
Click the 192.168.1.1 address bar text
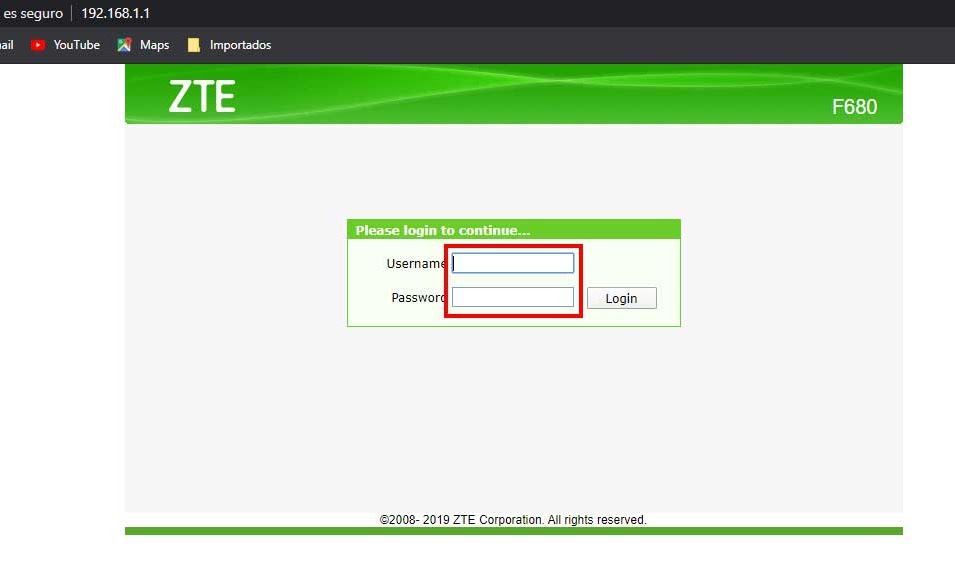pyautogui.click(x=116, y=13)
